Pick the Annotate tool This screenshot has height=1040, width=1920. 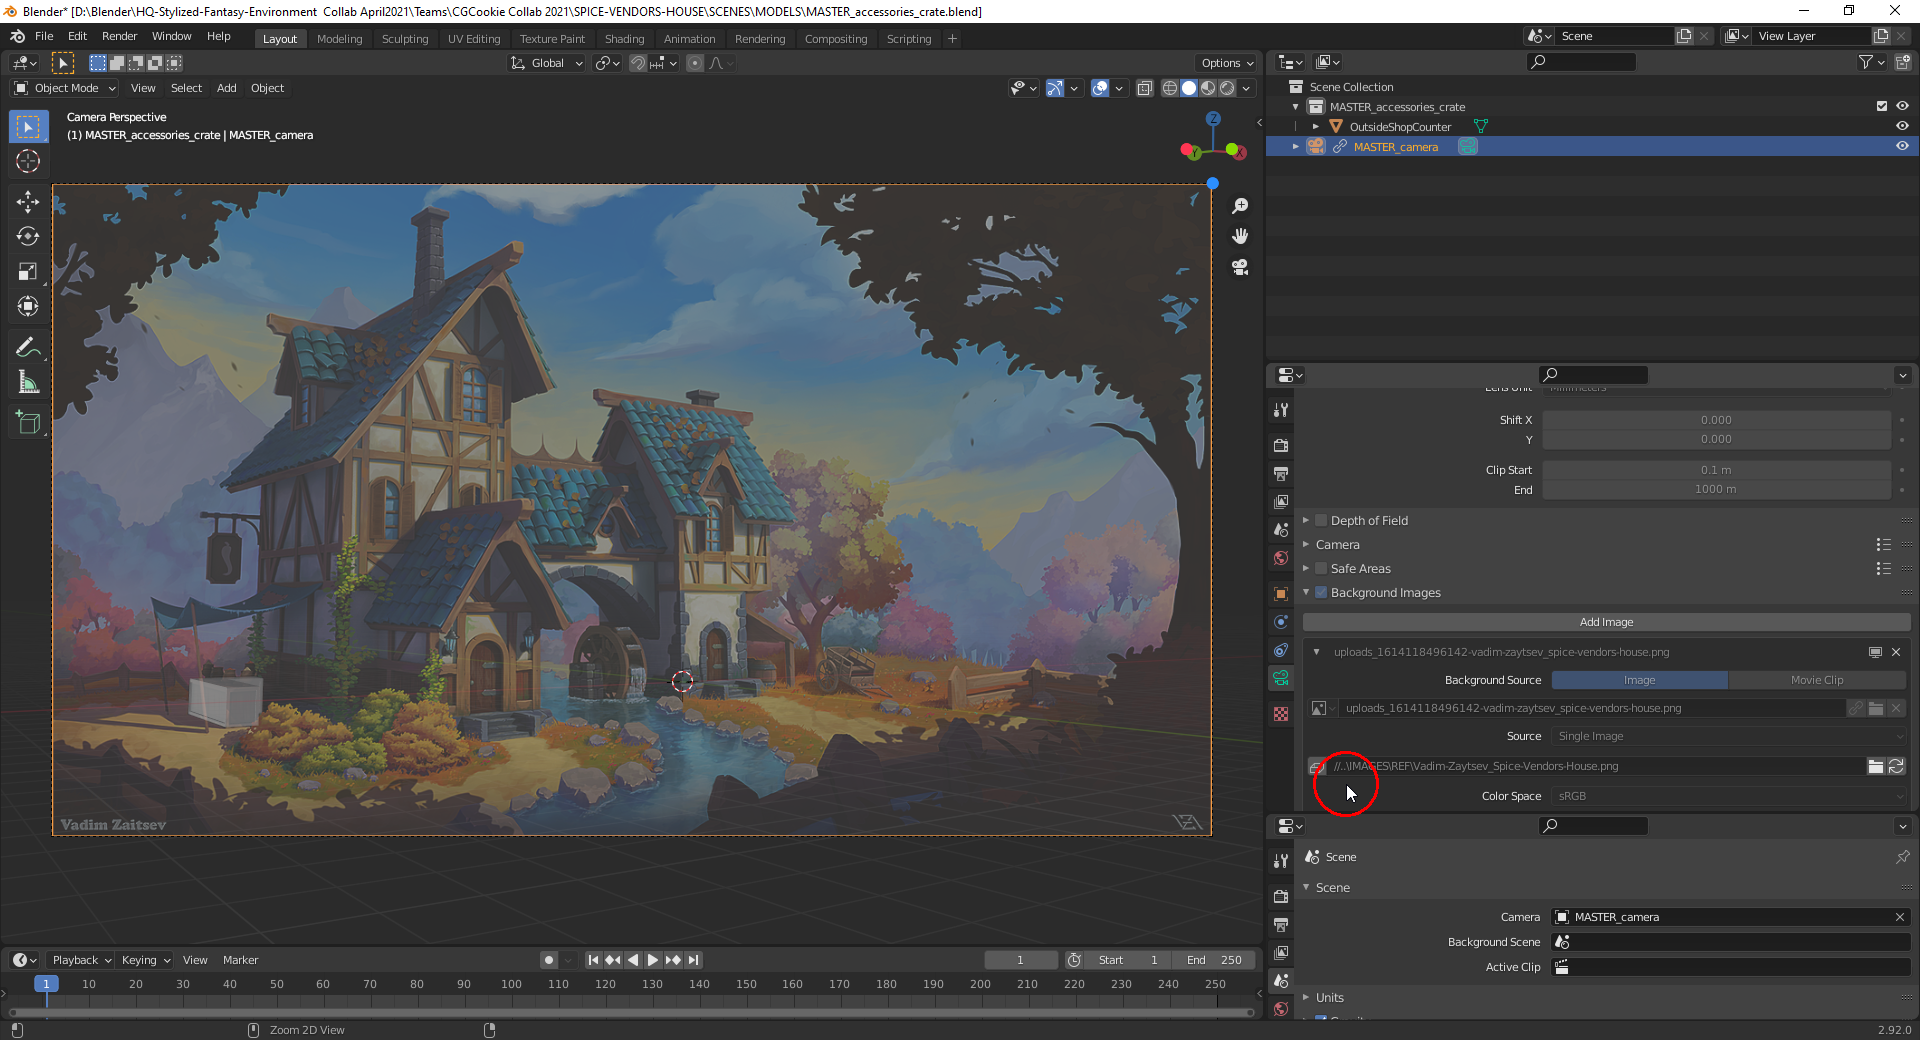pyautogui.click(x=28, y=348)
